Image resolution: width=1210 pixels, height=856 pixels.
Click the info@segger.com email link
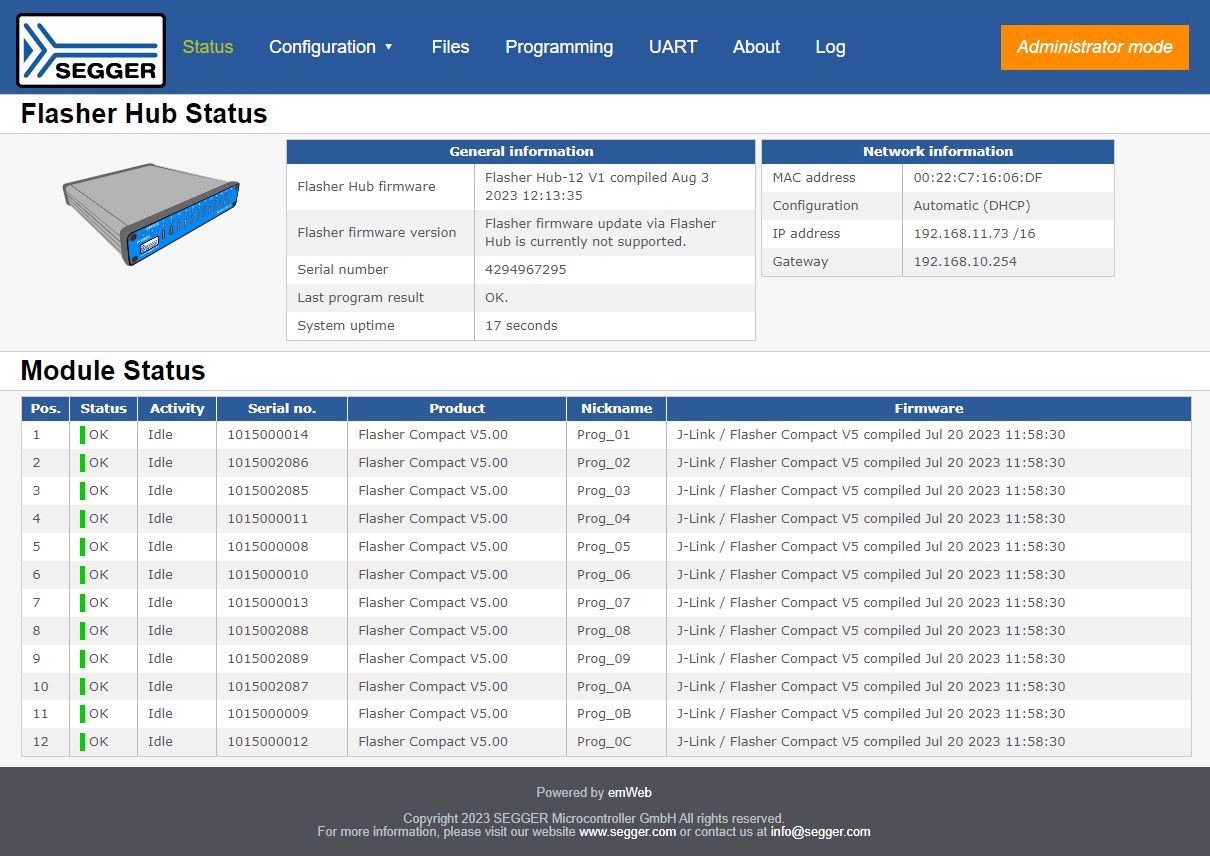[820, 832]
